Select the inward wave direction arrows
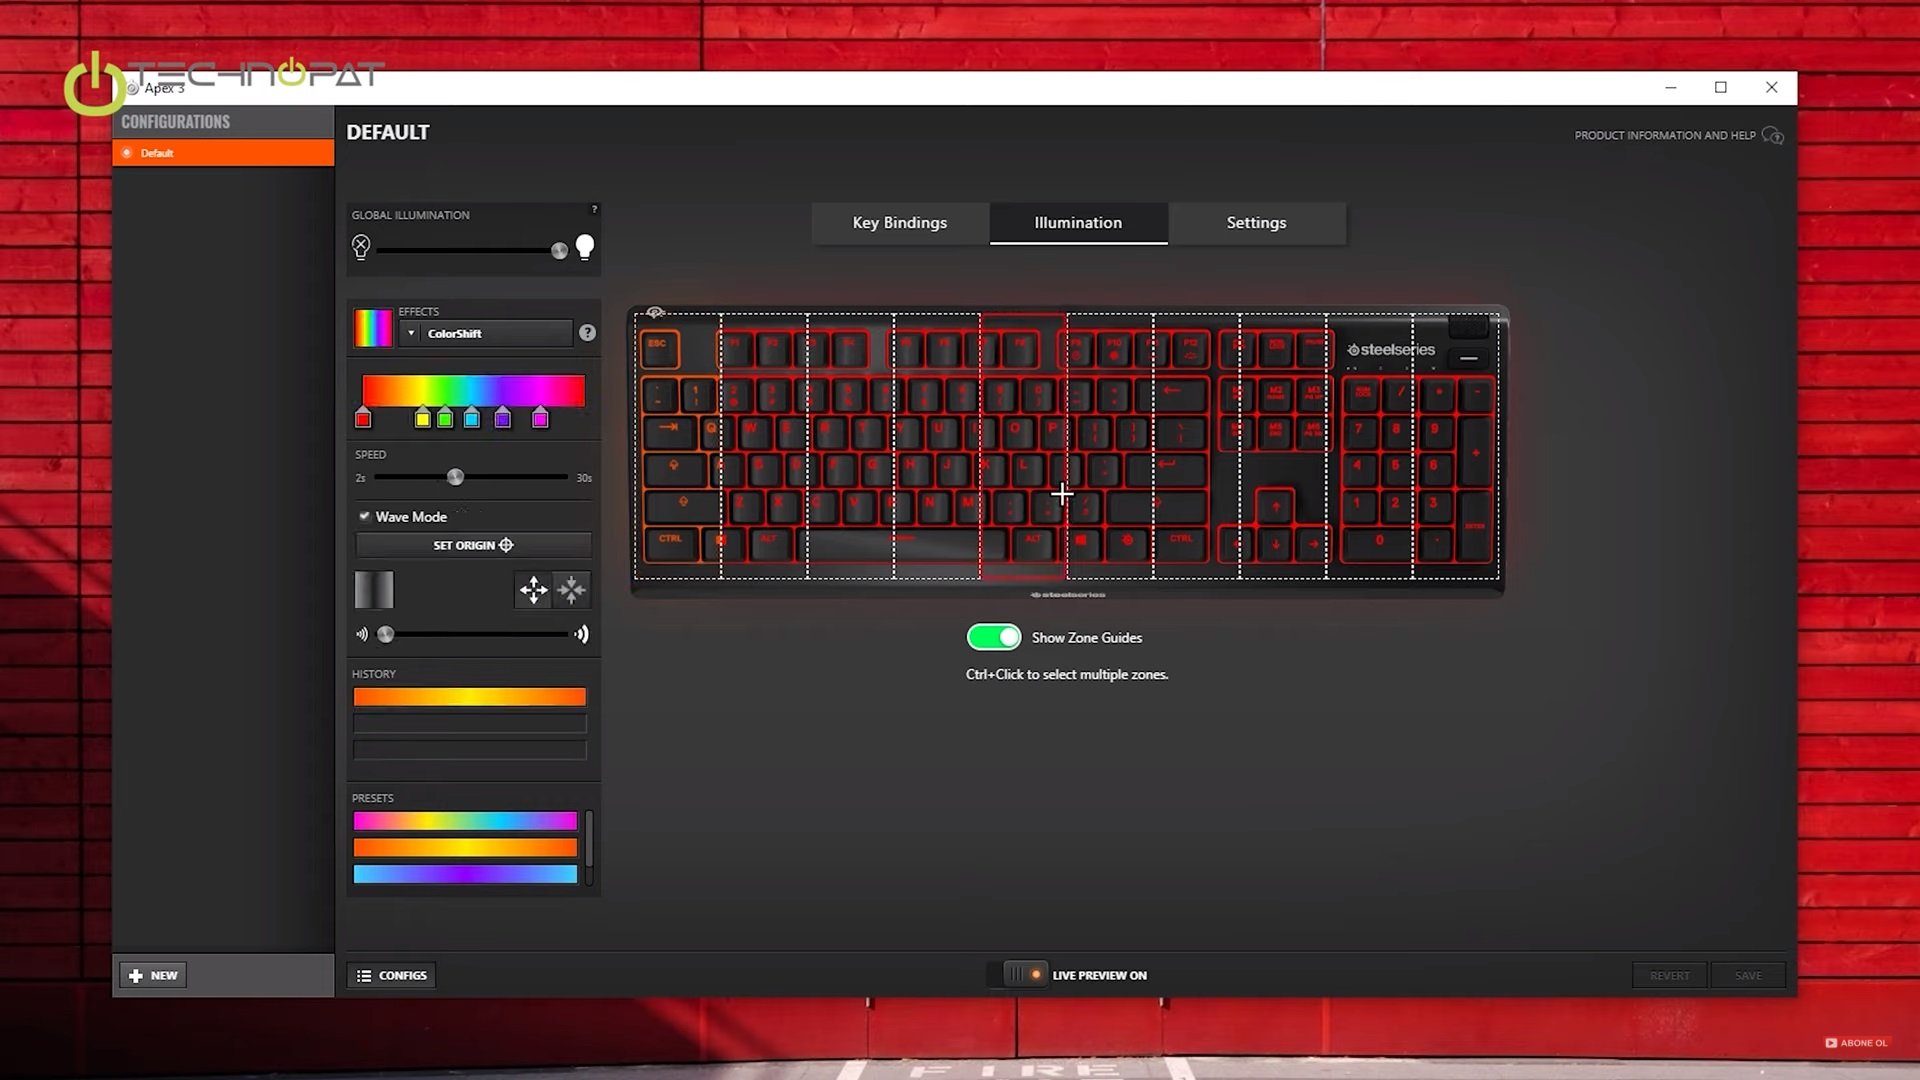 tap(572, 590)
